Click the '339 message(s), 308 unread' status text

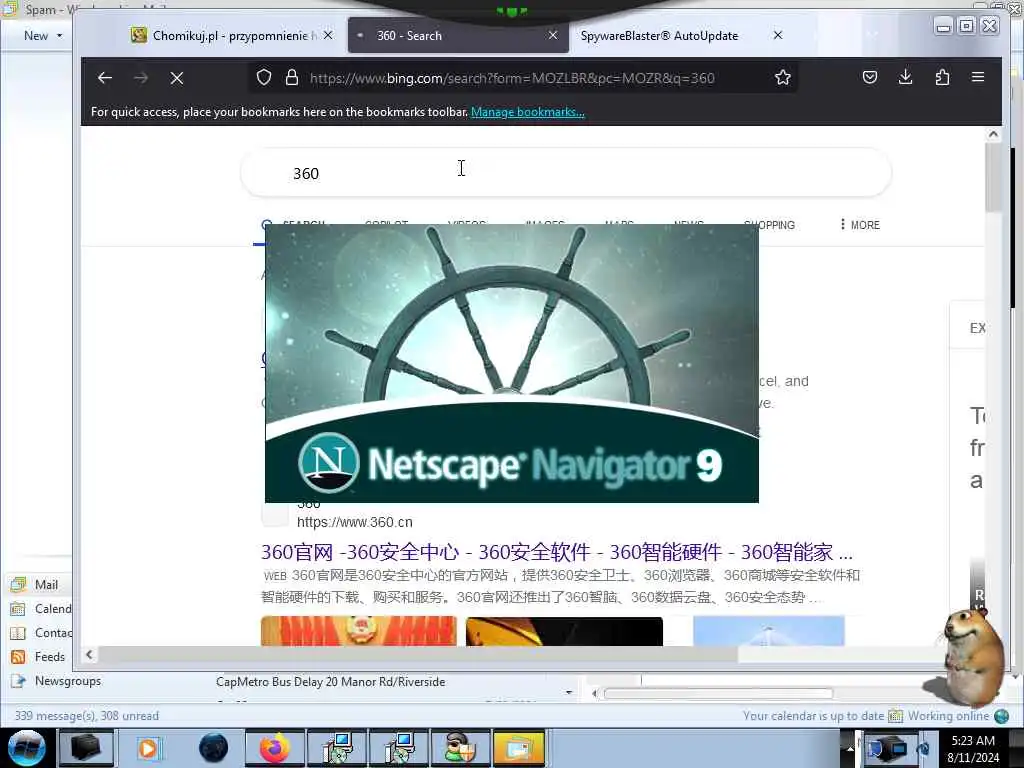point(87,716)
